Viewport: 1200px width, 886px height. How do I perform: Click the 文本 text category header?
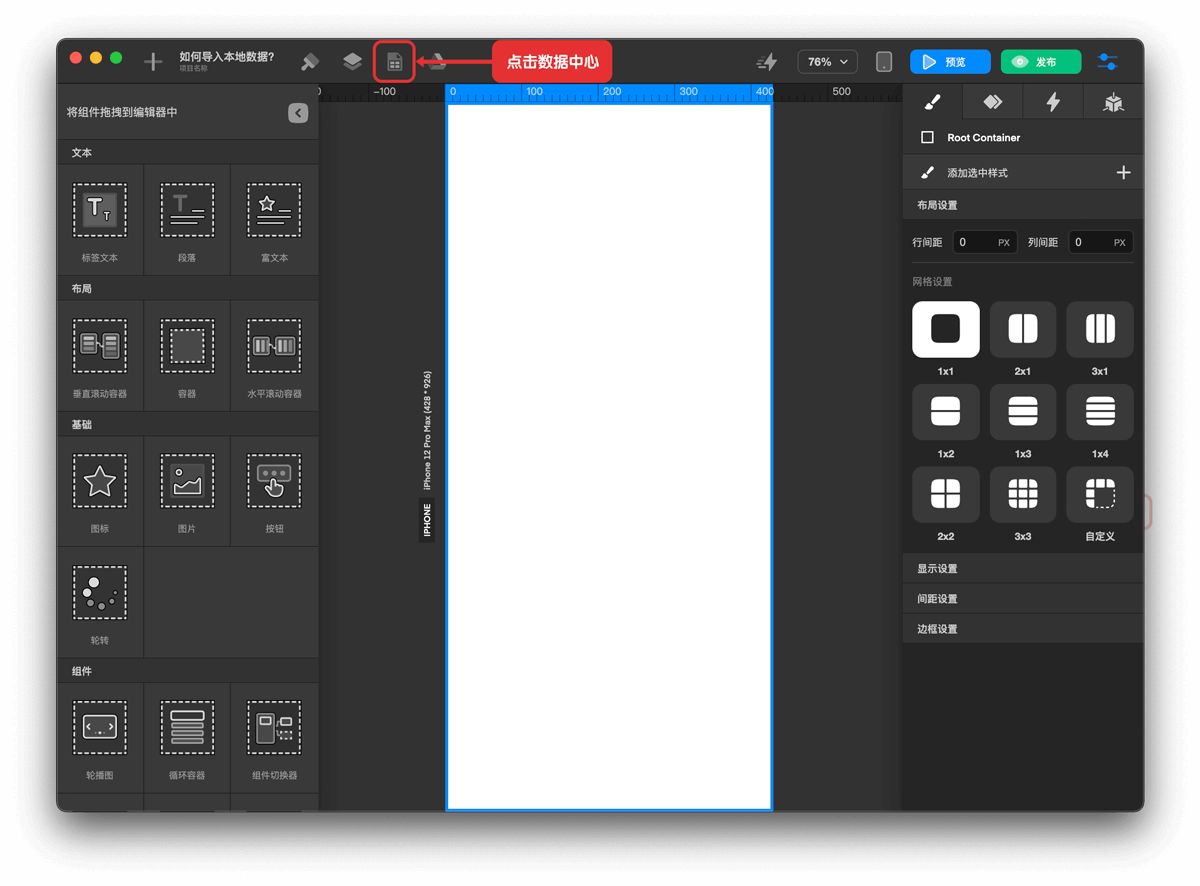[188, 152]
